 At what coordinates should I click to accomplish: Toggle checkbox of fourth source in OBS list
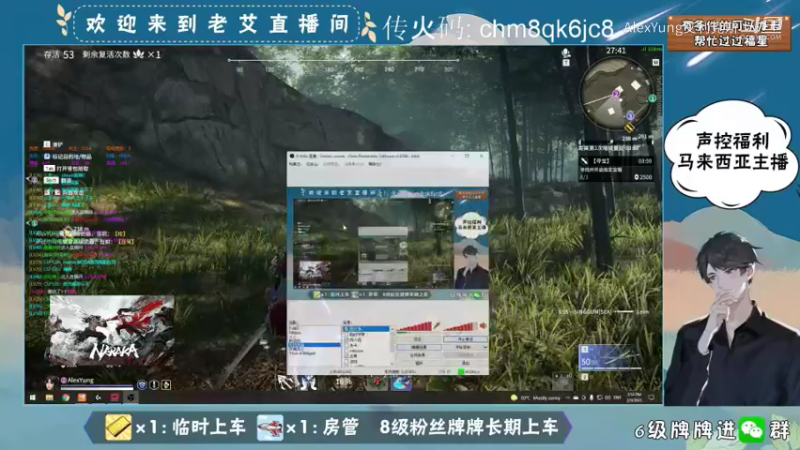pos(347,345)
